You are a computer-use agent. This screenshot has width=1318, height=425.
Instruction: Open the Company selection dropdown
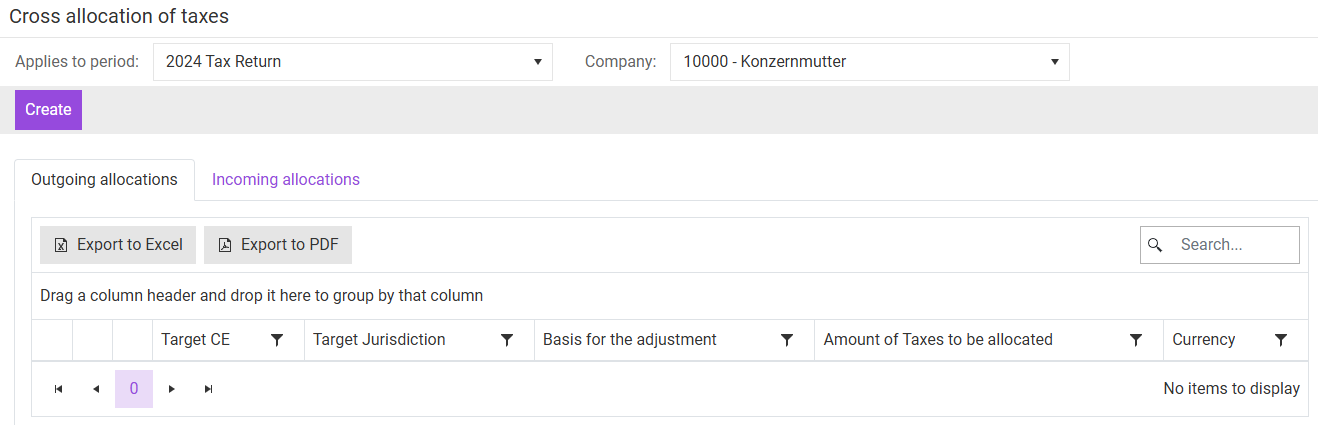tap(869, 62)
